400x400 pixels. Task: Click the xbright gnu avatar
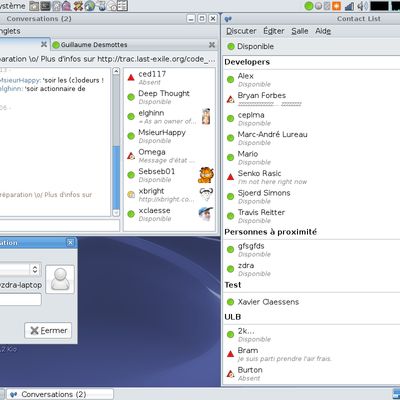[206, 194]
